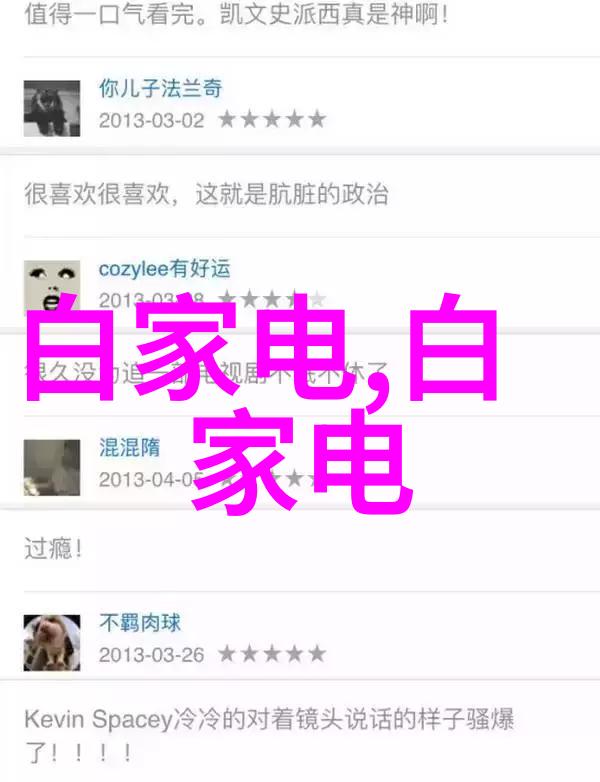
Task: Open the review saying 过瘾!
Action: coord(53,549)
